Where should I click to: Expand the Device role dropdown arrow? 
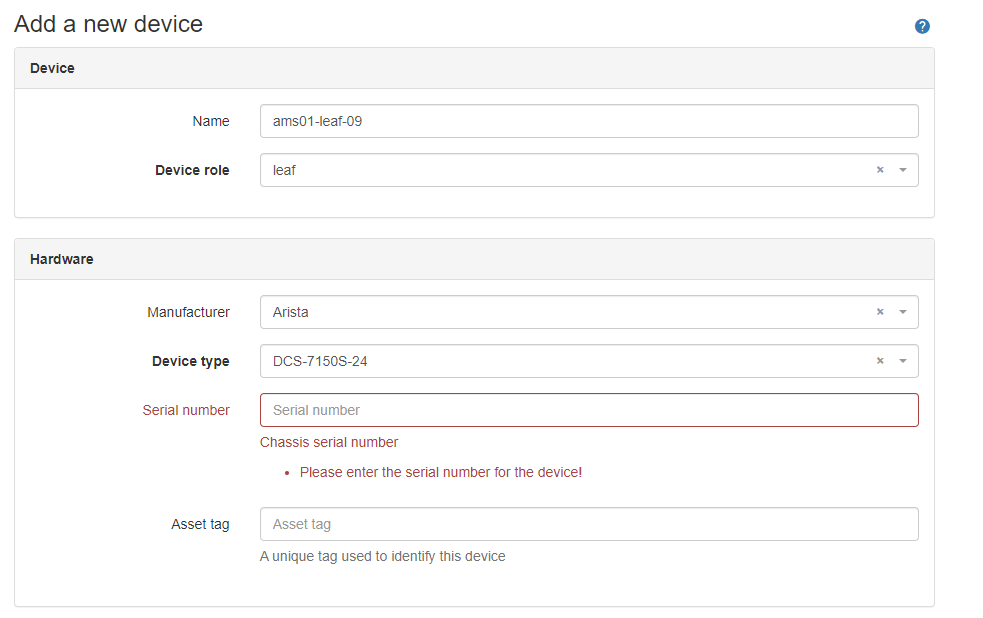[902, 170]
